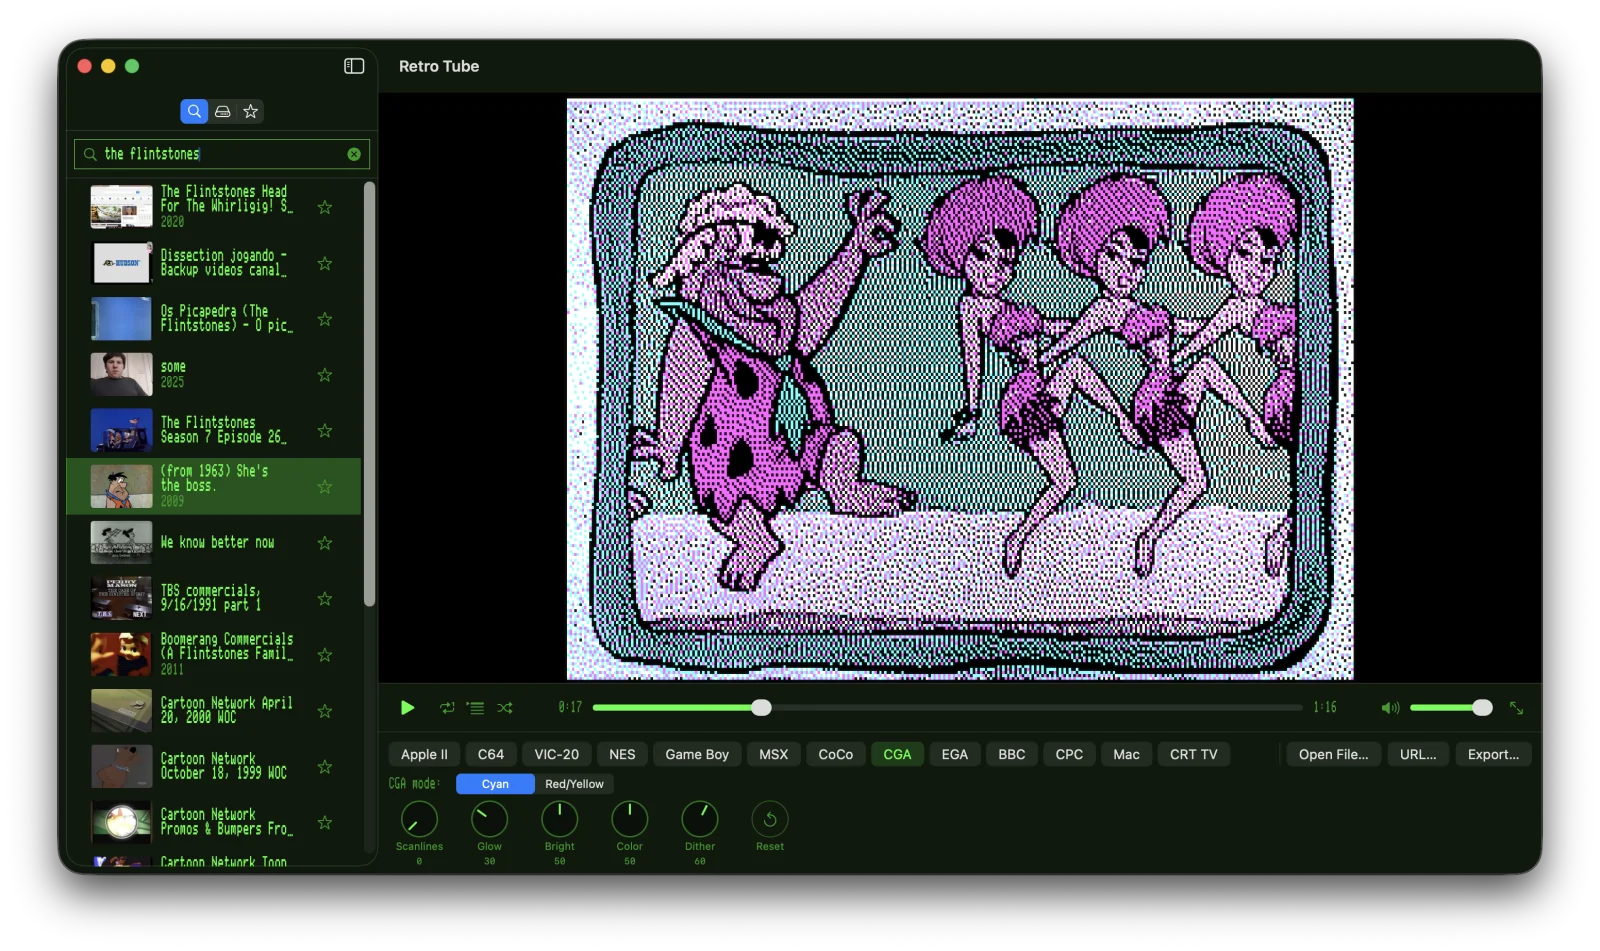Star the 'TBS commercials 9/16/1991' video
This screenshot has height=951, width=1600.
[325, 598]
